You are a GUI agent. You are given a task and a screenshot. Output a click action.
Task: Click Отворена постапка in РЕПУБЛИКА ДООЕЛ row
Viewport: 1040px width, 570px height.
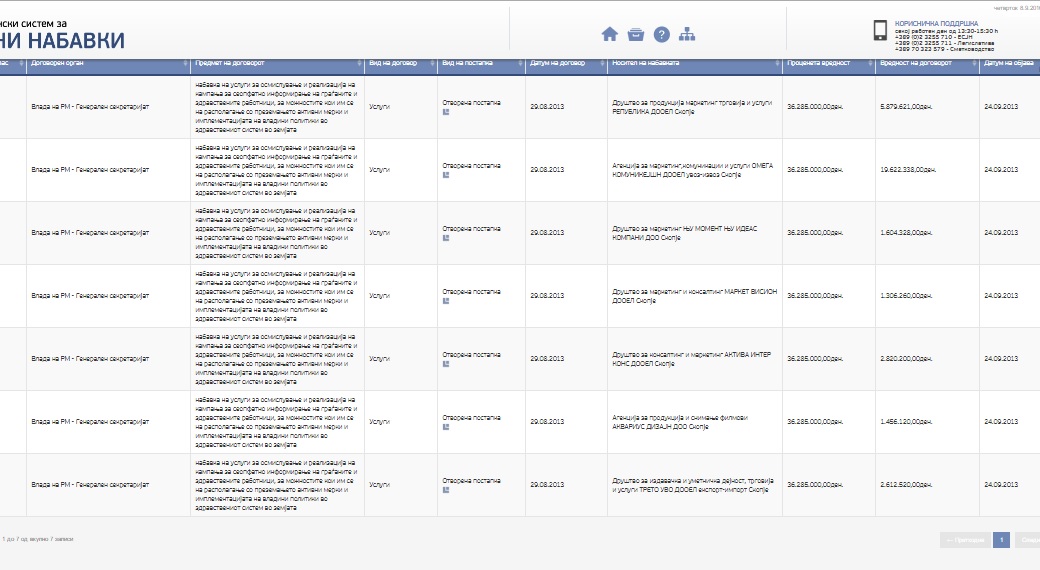tap(472, 103)
